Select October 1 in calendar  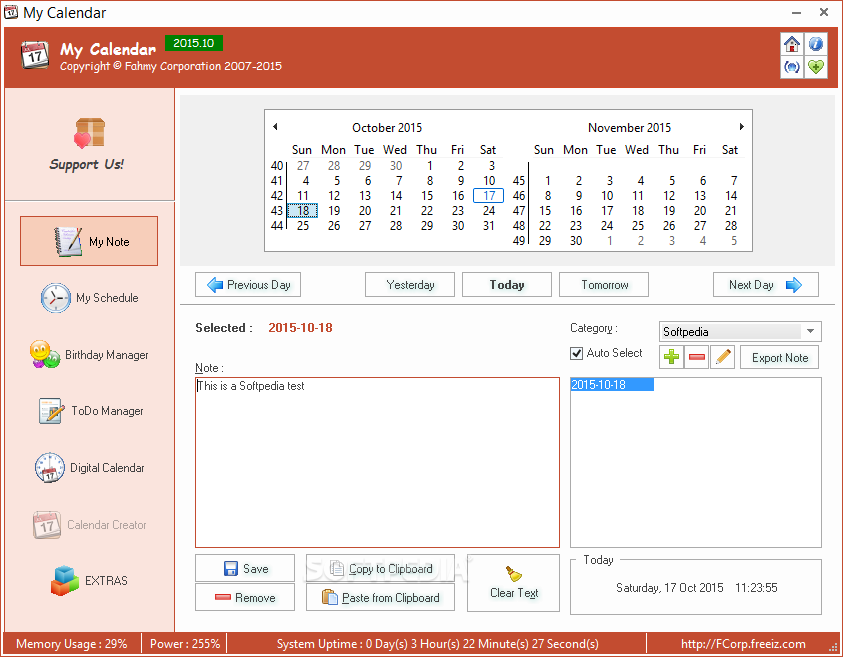coord(430,166)
